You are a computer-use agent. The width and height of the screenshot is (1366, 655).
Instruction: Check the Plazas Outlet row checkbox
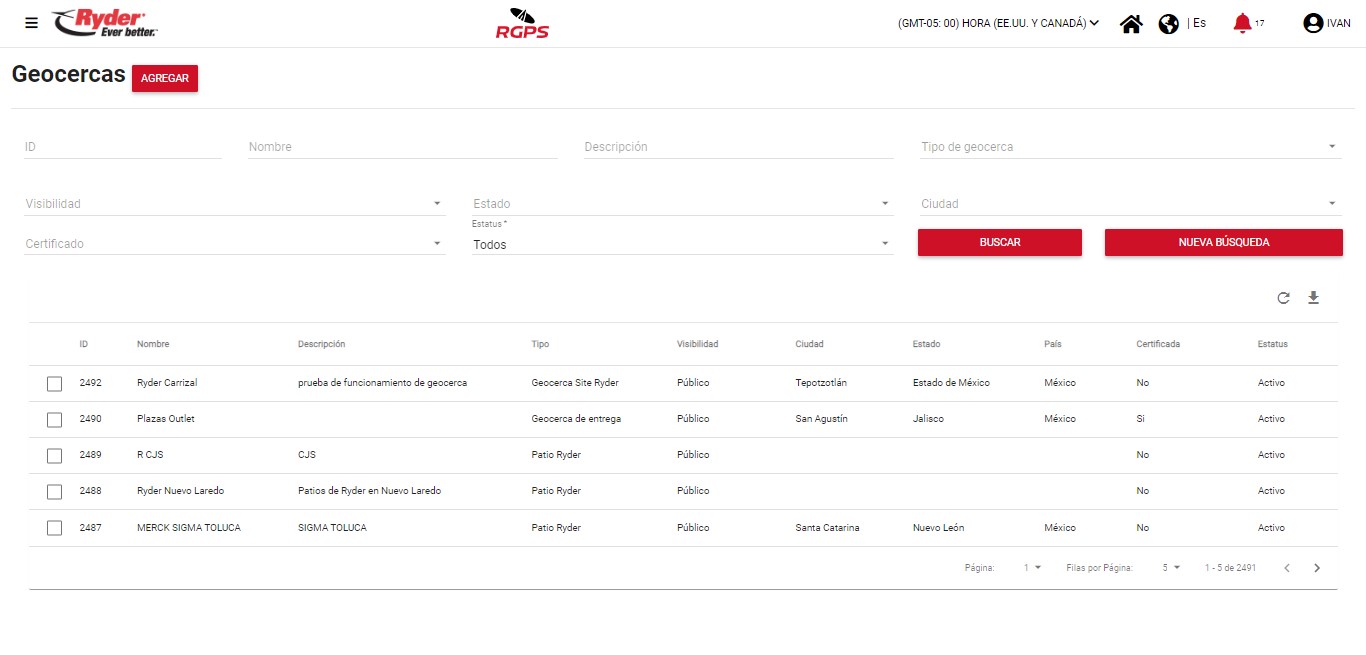[x=55, y=420]
